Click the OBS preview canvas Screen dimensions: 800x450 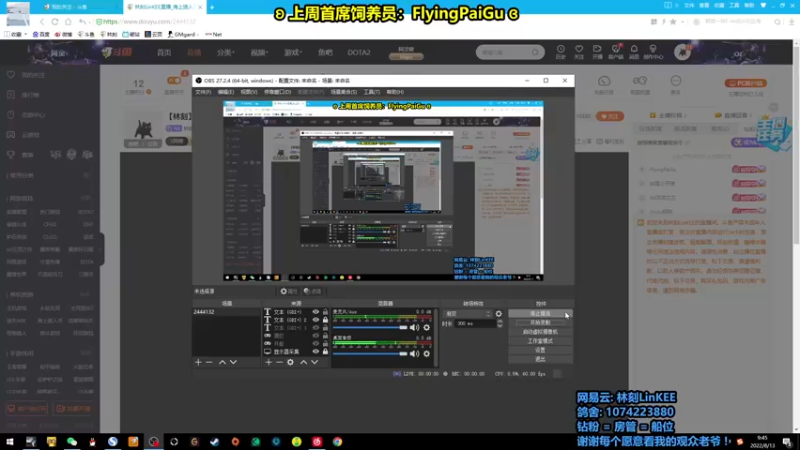click(383, 191)
